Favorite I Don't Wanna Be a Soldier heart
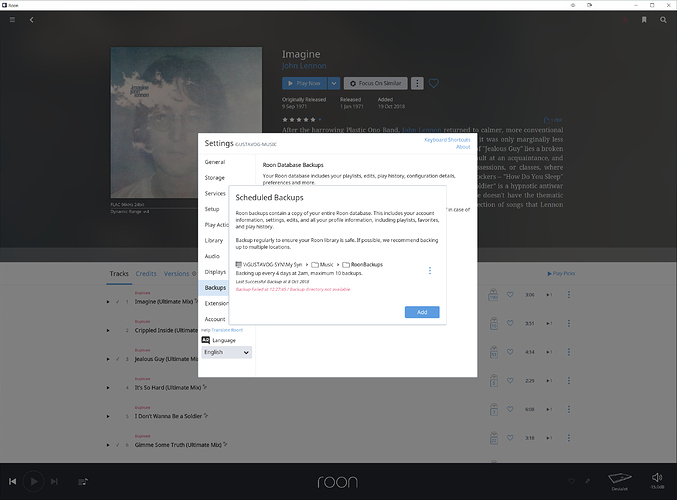Image resolution: width=677 pixels, height=500 pixels. coord(510,409)
